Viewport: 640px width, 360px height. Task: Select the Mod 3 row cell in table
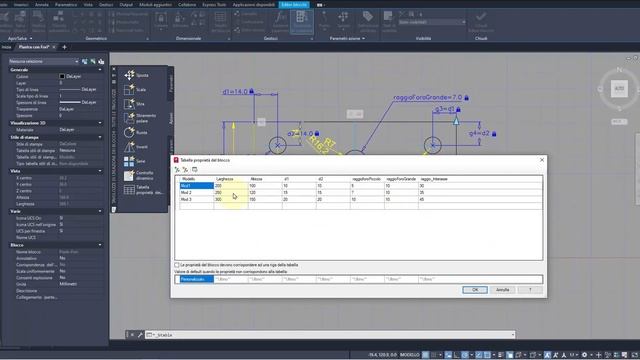(x=197, y=200)
